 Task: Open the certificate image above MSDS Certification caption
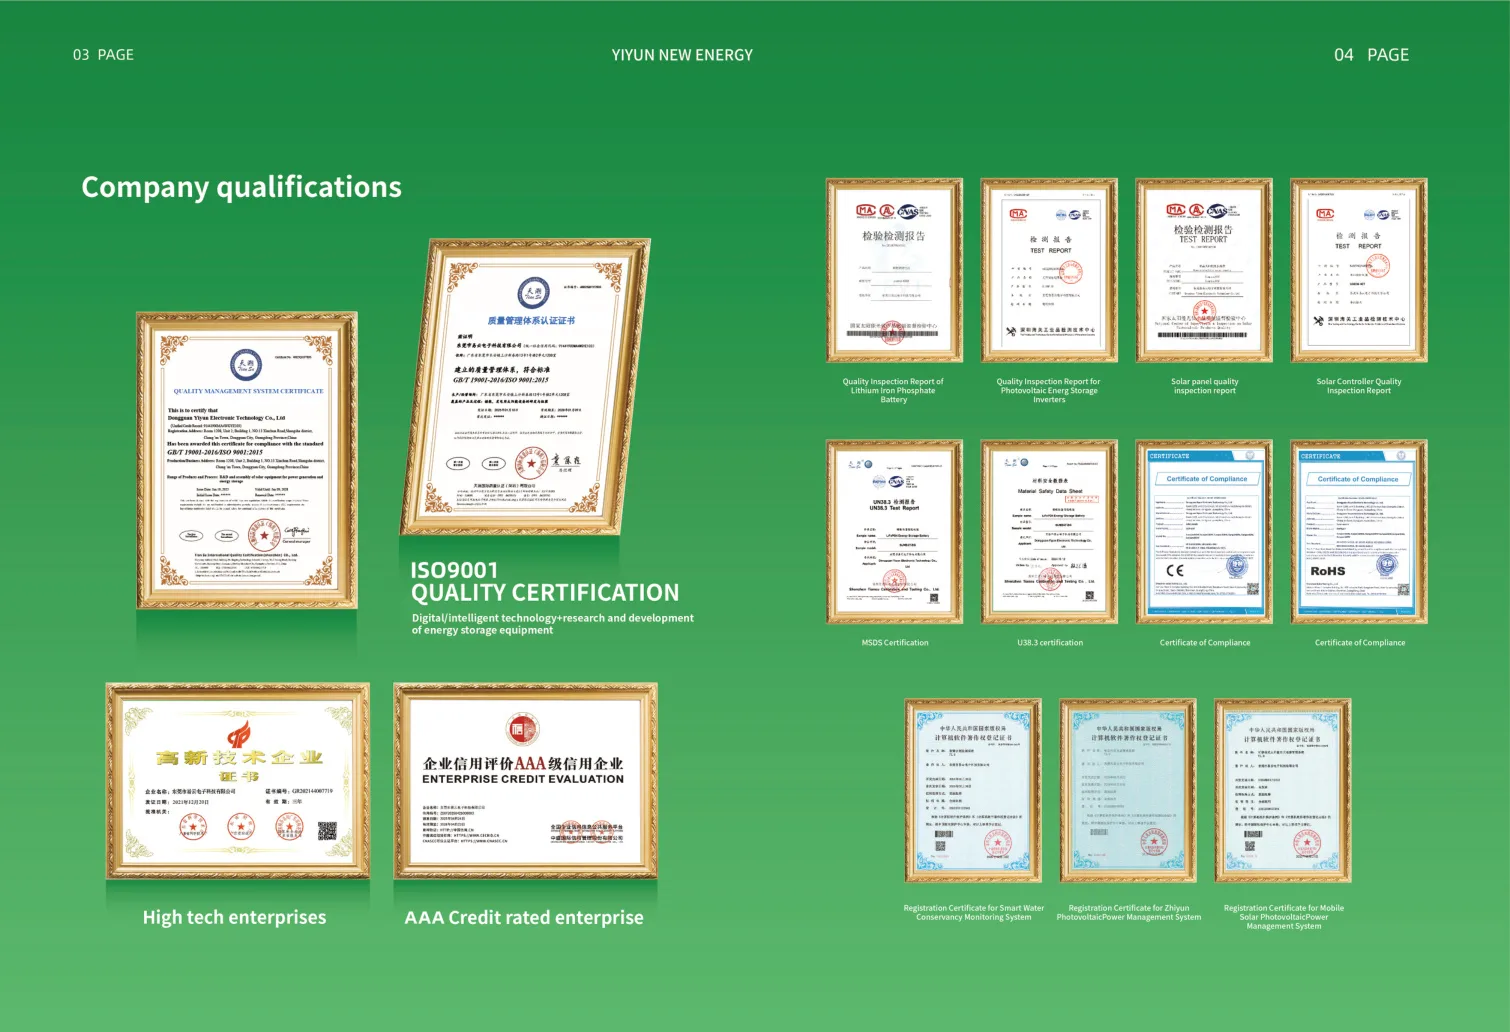(894, 532)
